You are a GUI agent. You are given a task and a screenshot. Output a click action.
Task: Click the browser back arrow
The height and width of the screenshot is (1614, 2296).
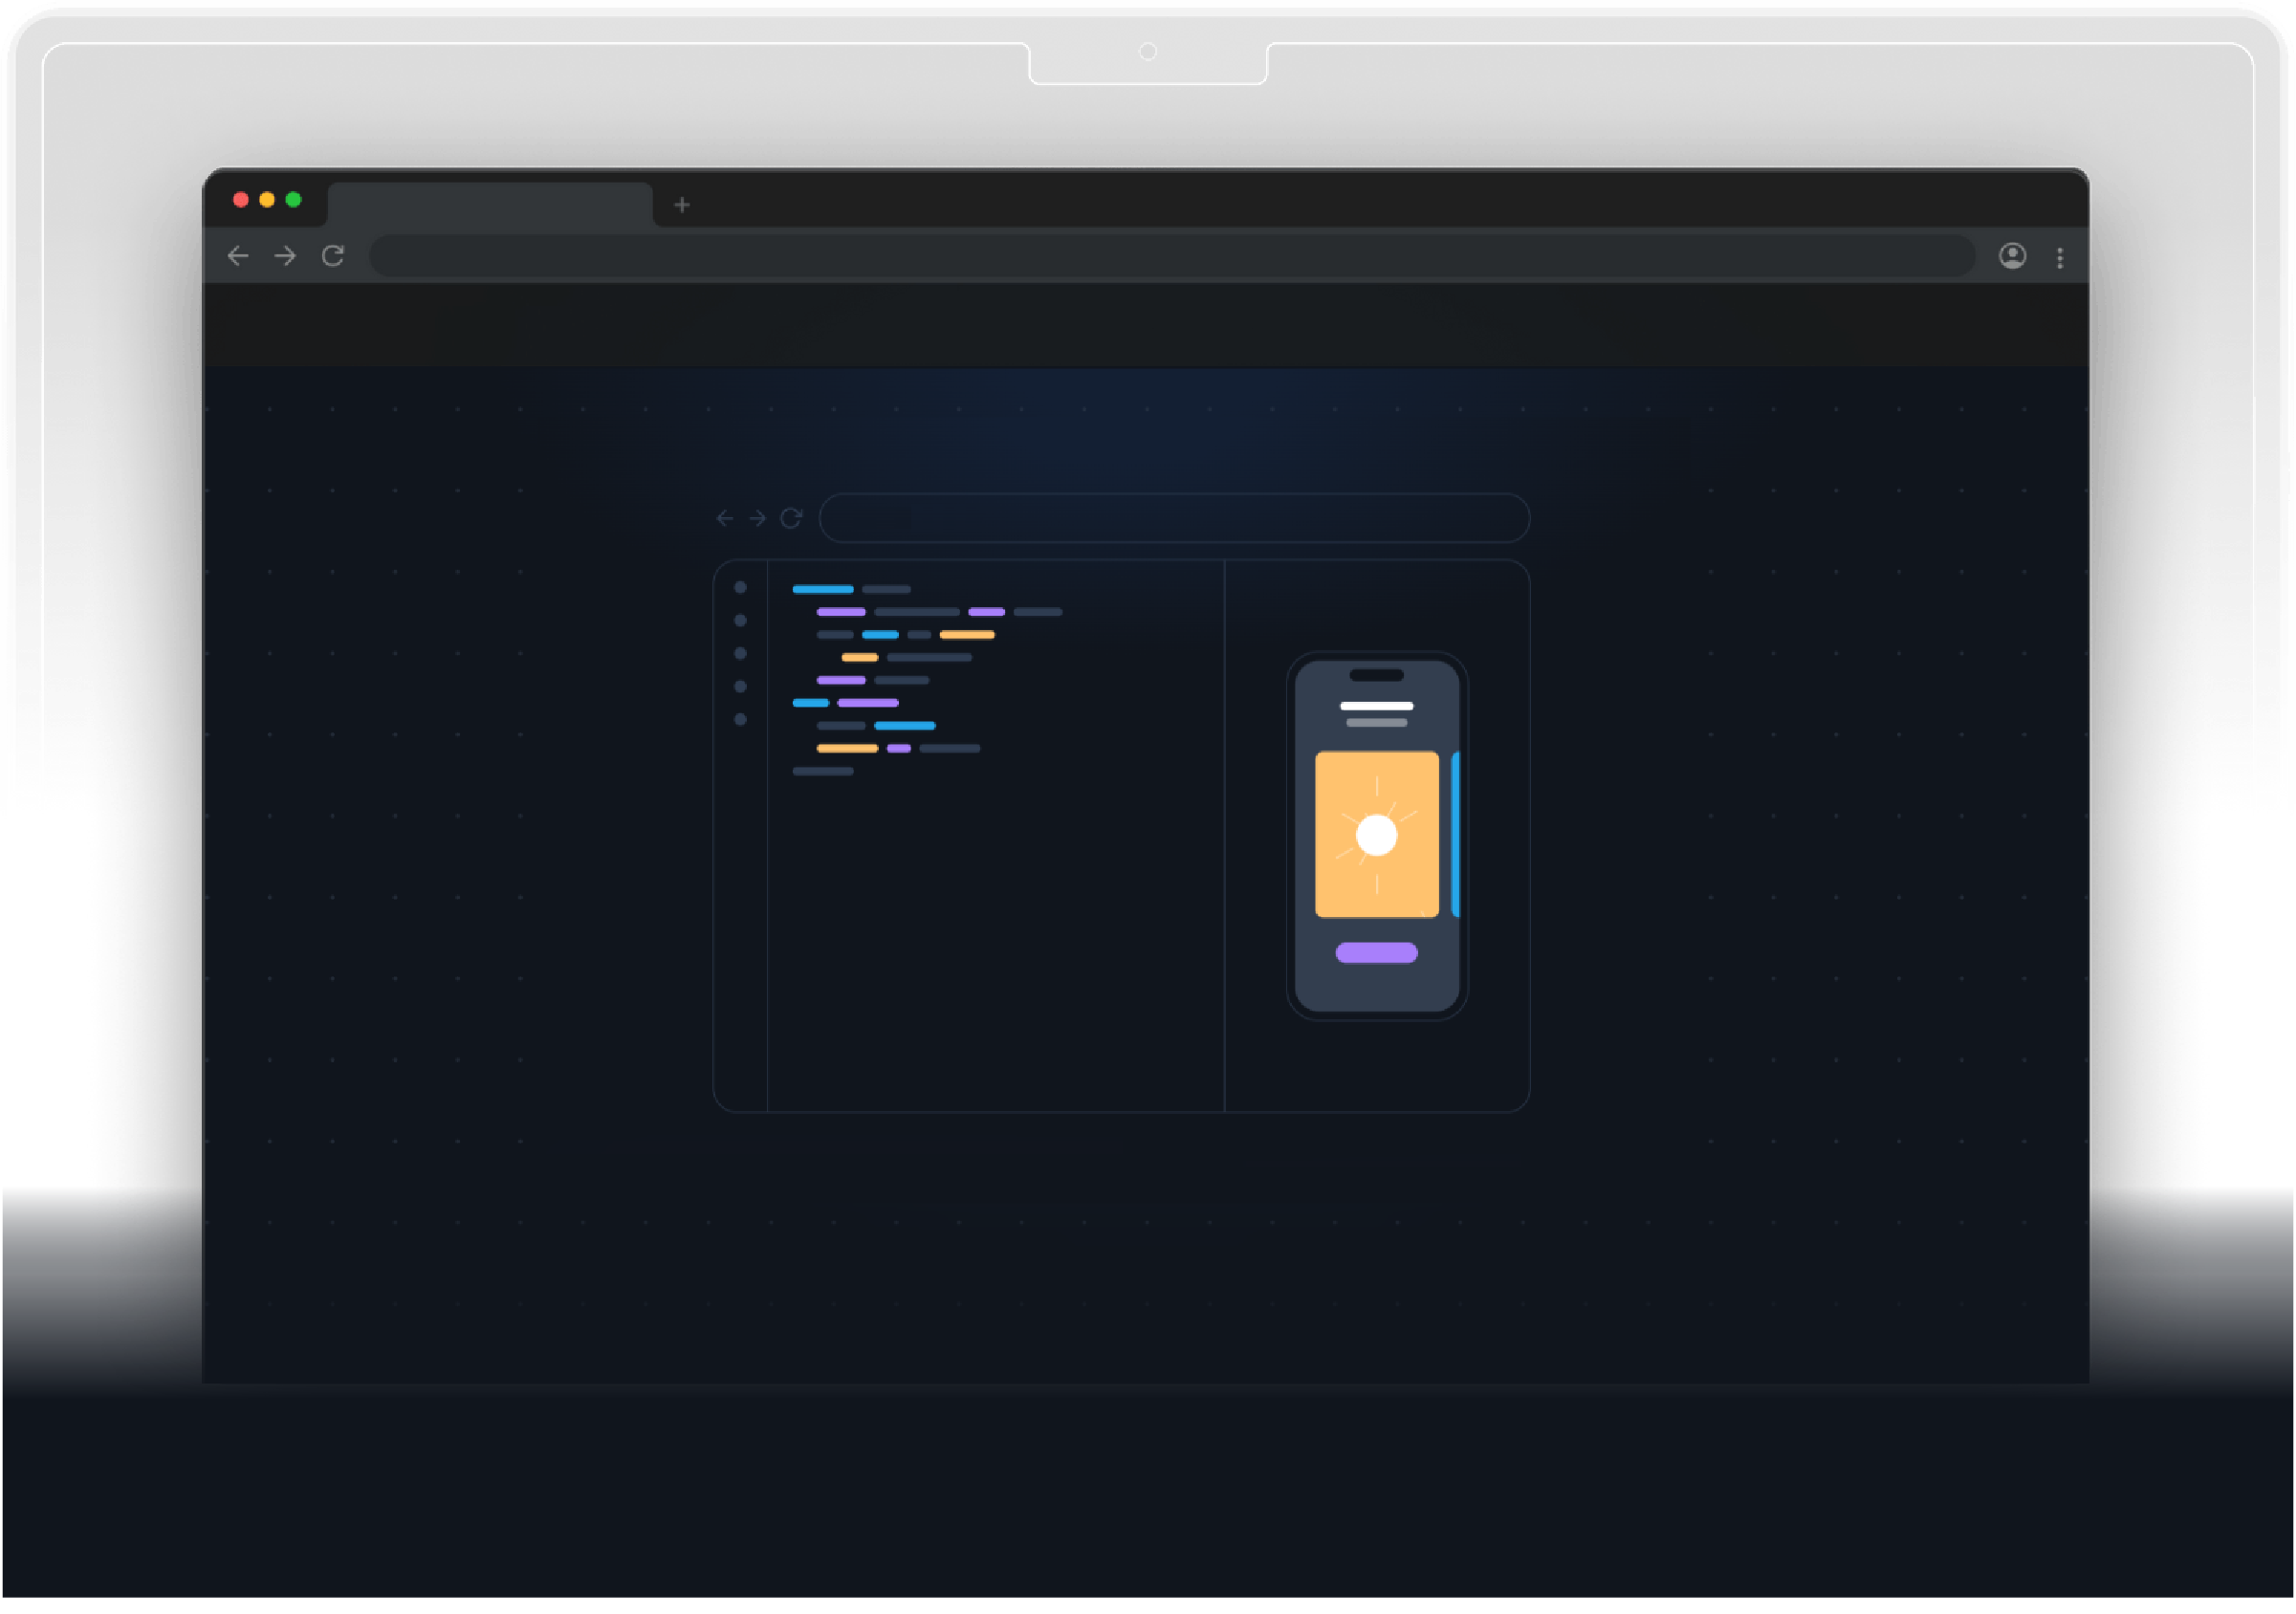[238, 256]
